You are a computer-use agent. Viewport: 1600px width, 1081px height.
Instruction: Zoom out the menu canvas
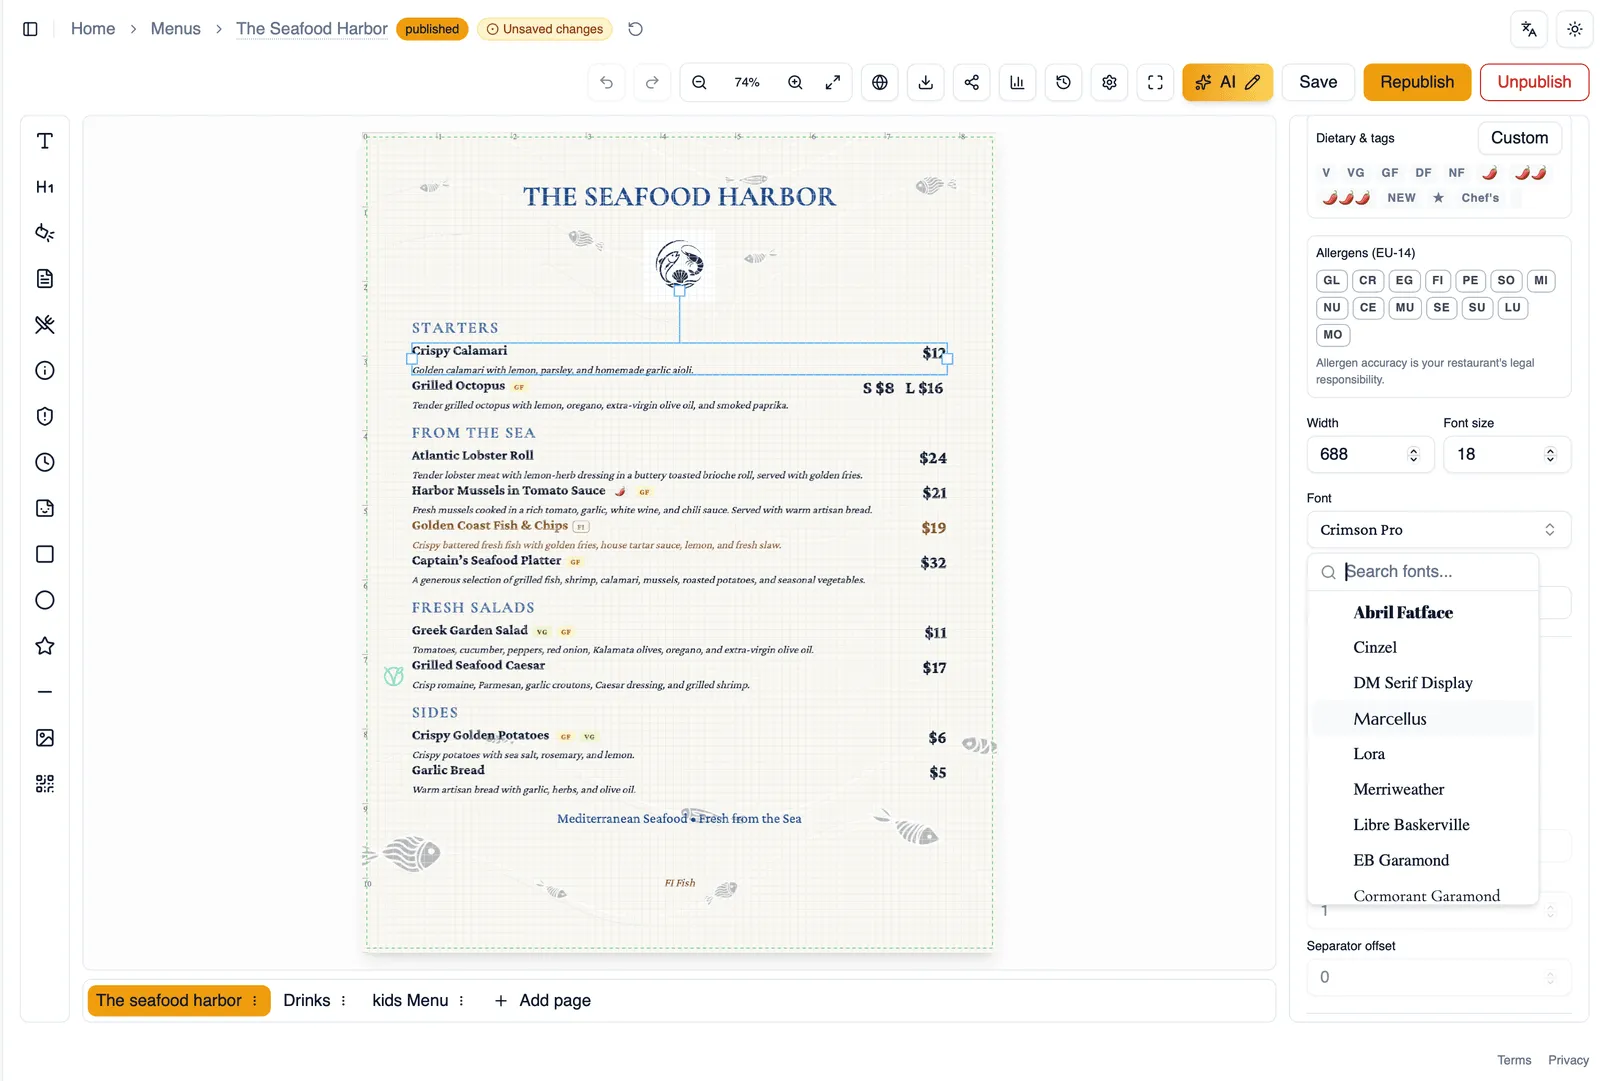pos(700,82)
